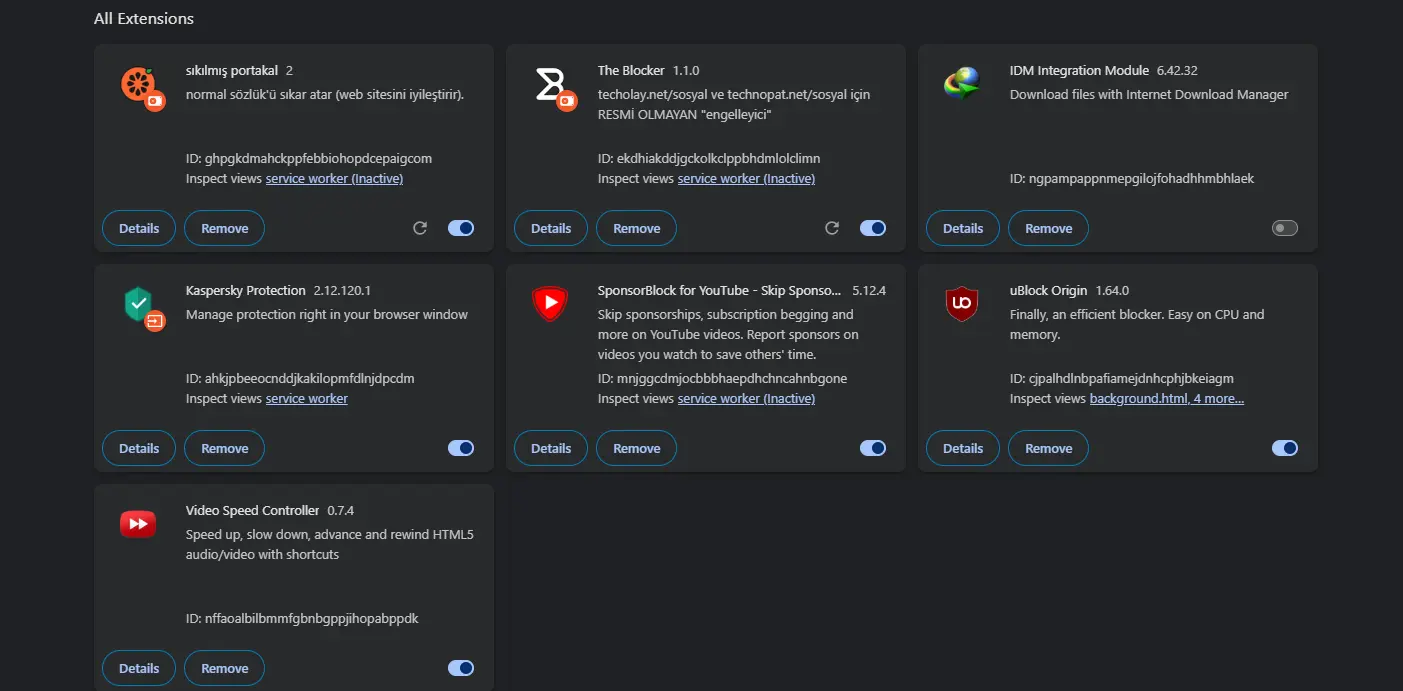Click uBlock Origin ID cjpalhdlnbpafiamejdnhcphjbkeiagm
The width and height of the screenshot is (1403, 691).
1122,379
